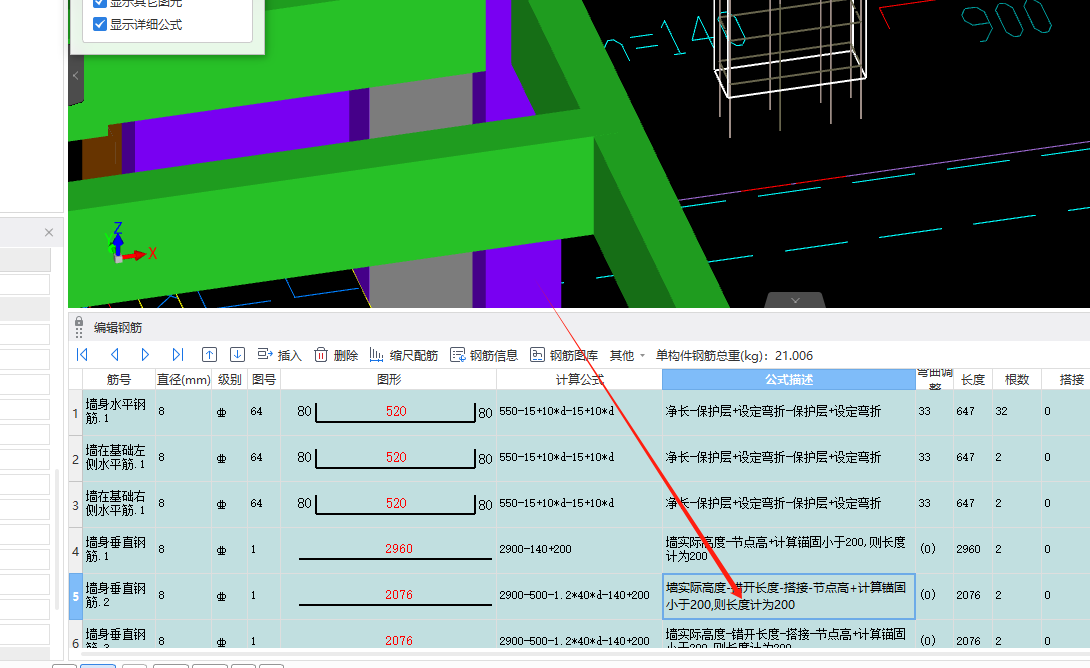Click count 32 cell in row 1

[1016, 412]
